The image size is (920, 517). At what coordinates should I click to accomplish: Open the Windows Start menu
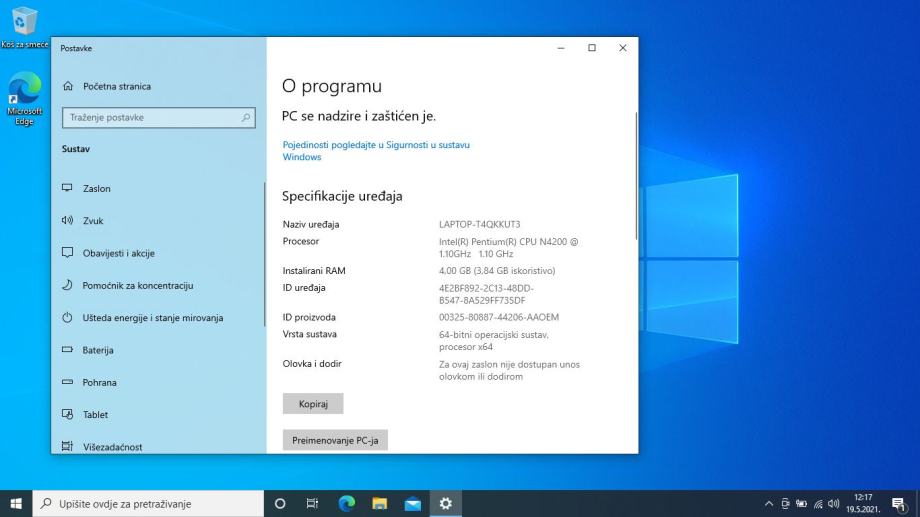click(x=16, y=504)
